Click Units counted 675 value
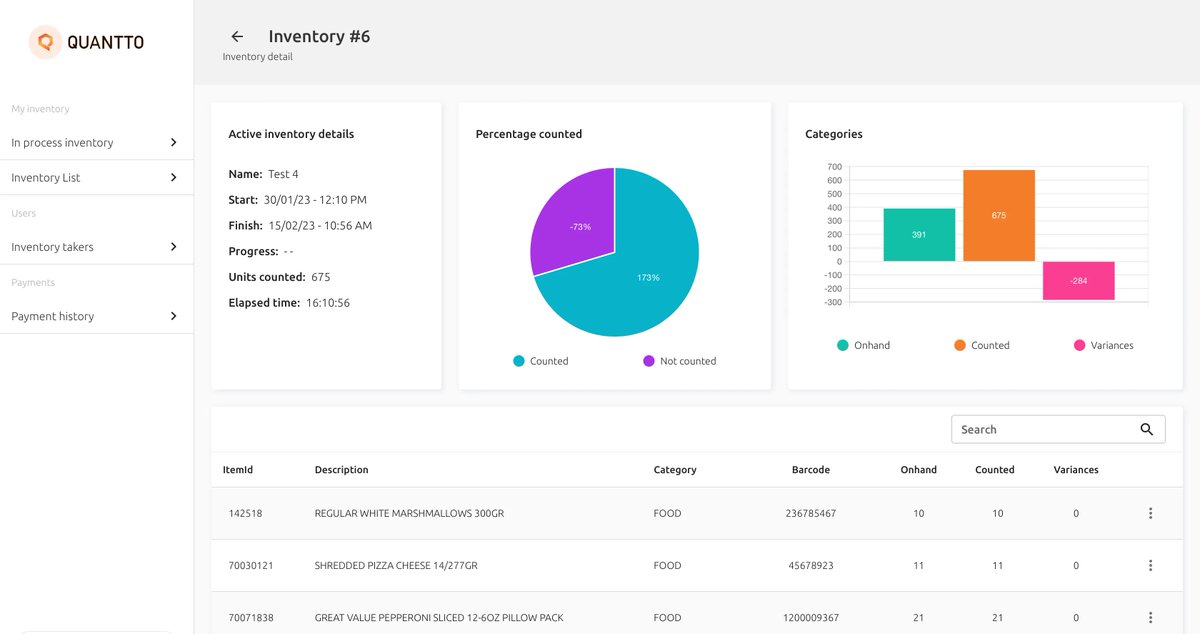 (x=320, y=277)
